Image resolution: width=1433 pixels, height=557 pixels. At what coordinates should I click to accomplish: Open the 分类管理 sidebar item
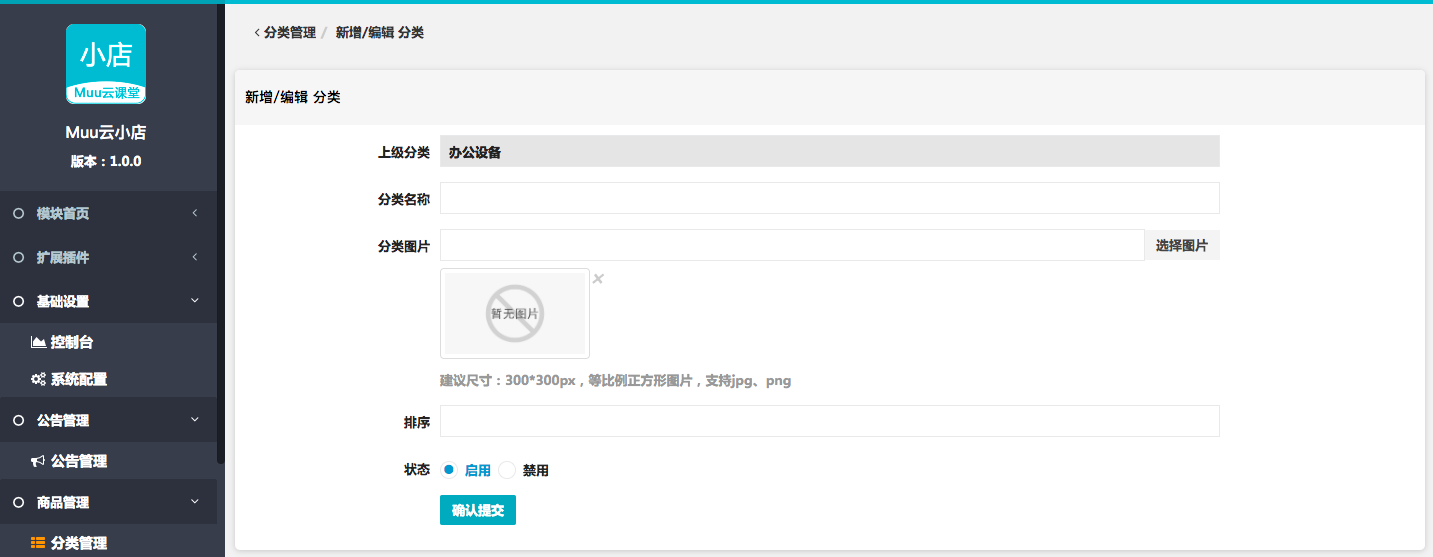pos(108,543)
